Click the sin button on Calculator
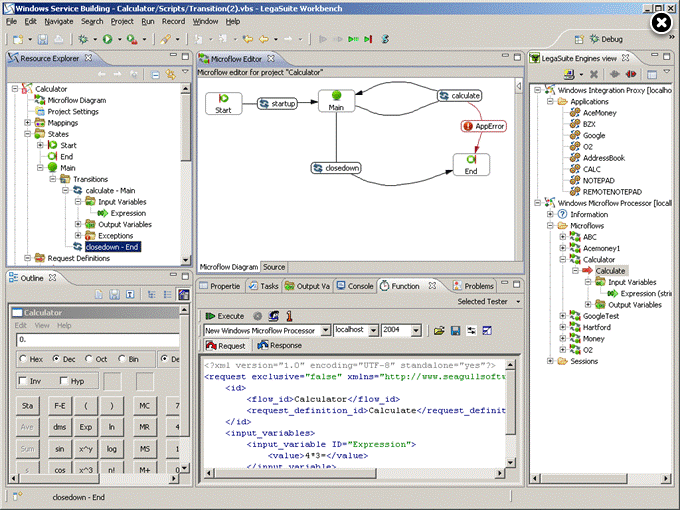680x510 pixels. [x=59, y=449]
